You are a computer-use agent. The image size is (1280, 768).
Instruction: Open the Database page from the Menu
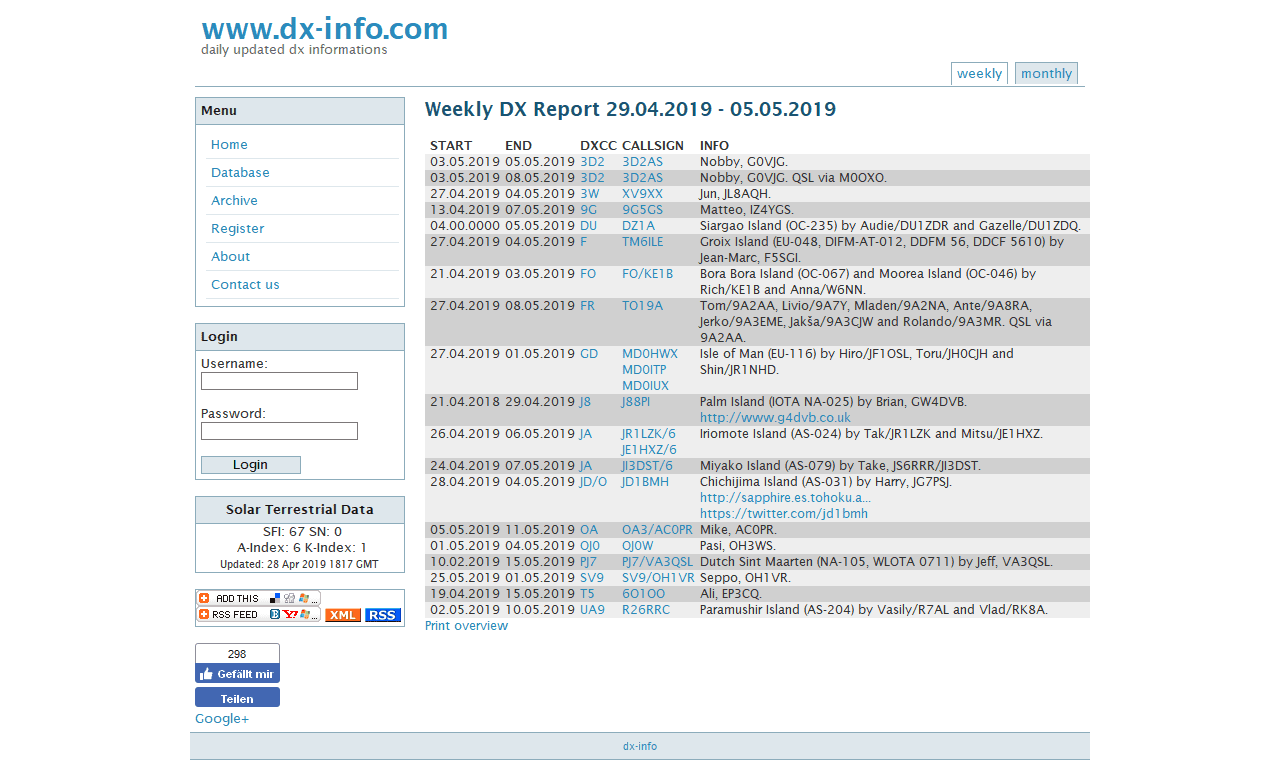(x=240, y=172)
